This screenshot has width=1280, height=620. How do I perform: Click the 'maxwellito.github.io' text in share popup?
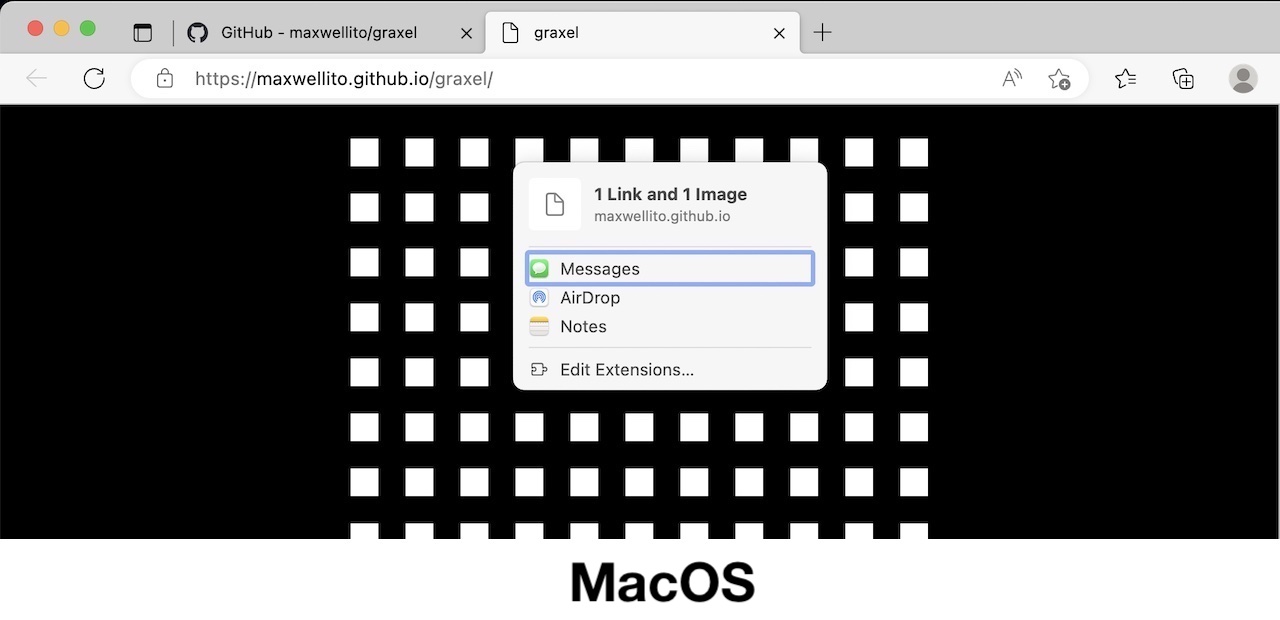[x=662, y=216]
